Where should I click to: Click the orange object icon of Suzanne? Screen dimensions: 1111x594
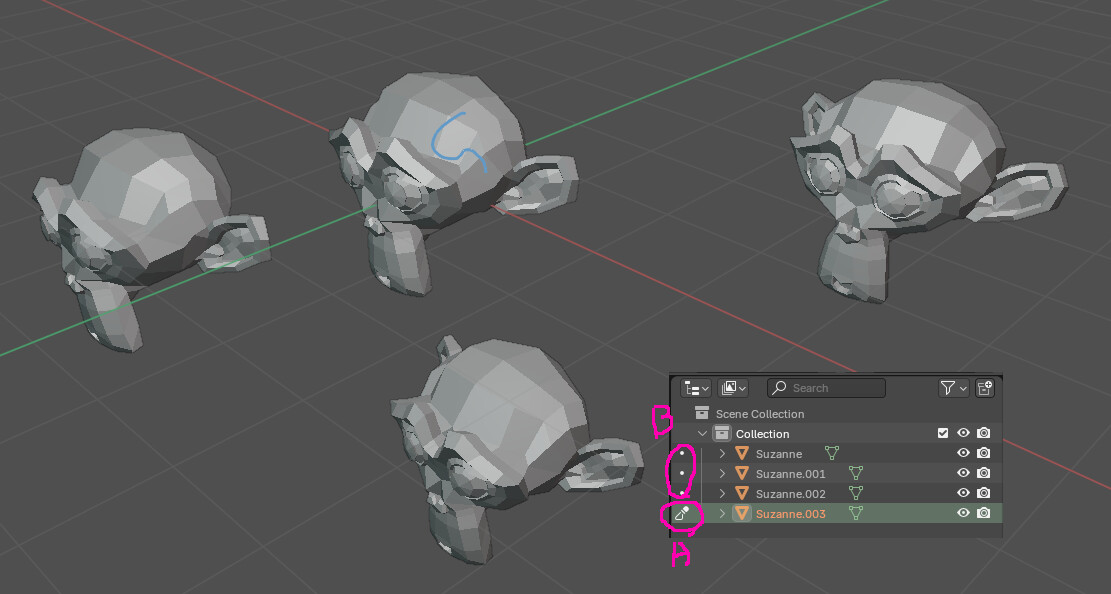click(x=742, y=453)
